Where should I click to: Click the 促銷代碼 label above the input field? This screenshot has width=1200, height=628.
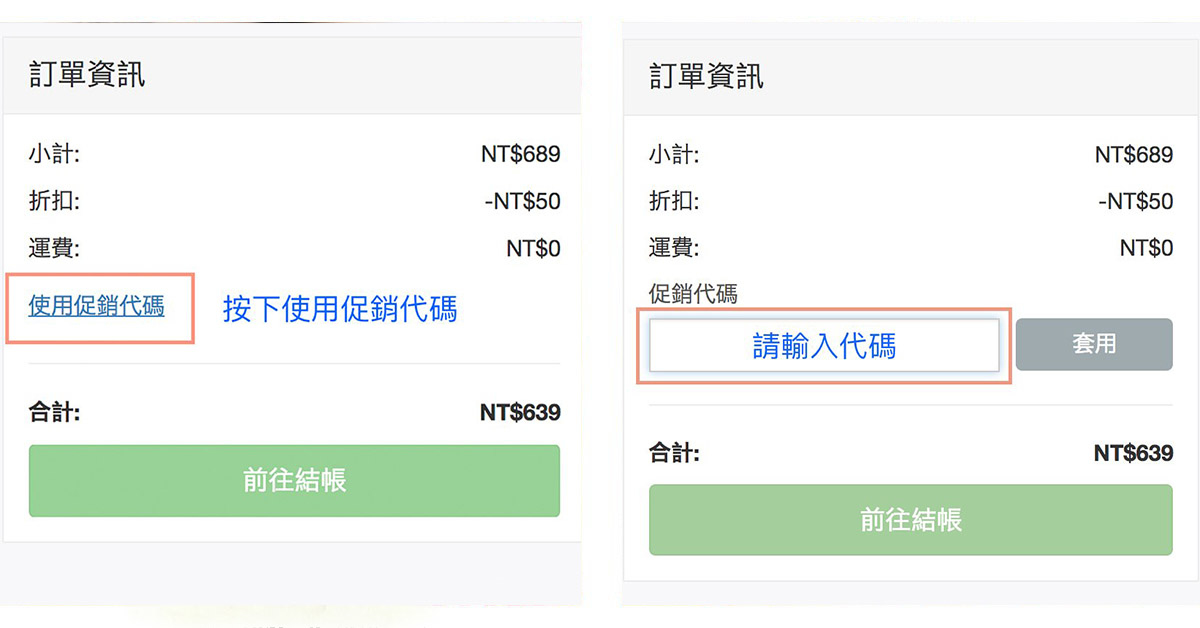(693, 294)
